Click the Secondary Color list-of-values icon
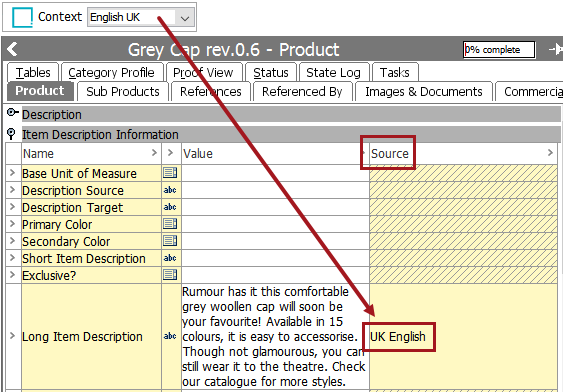The width and height of the screenshot is (563, 392). pos(170,241)
